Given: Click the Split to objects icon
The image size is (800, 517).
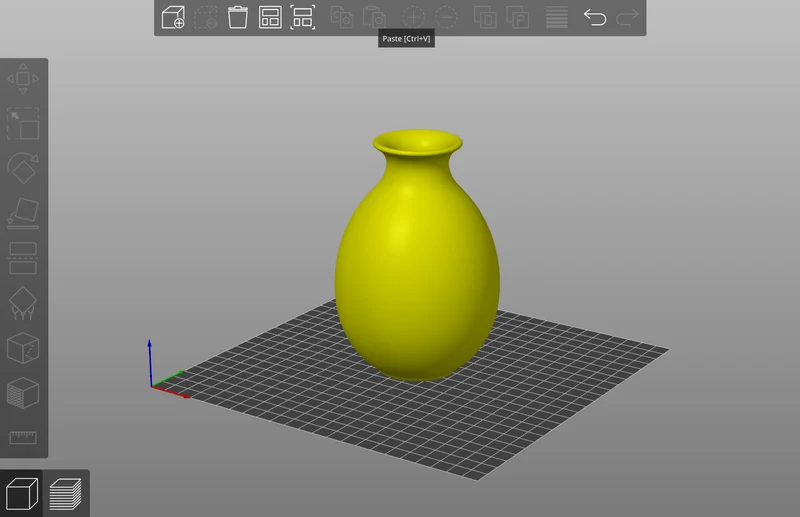Looking at the screenshot, I should [485, 17].
